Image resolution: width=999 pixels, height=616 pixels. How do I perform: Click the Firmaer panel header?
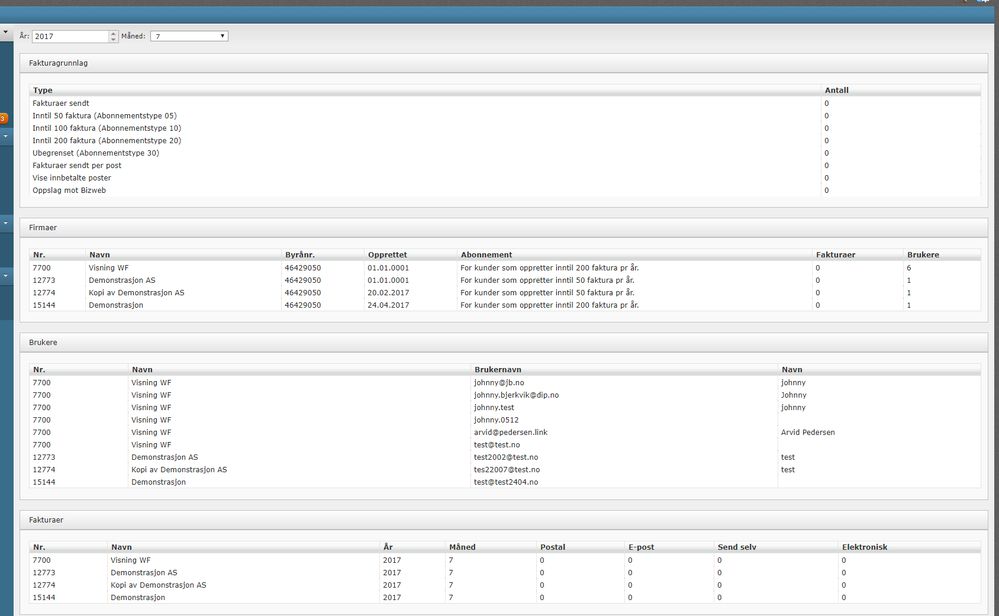pyautogui.click(x=503, y=227)
